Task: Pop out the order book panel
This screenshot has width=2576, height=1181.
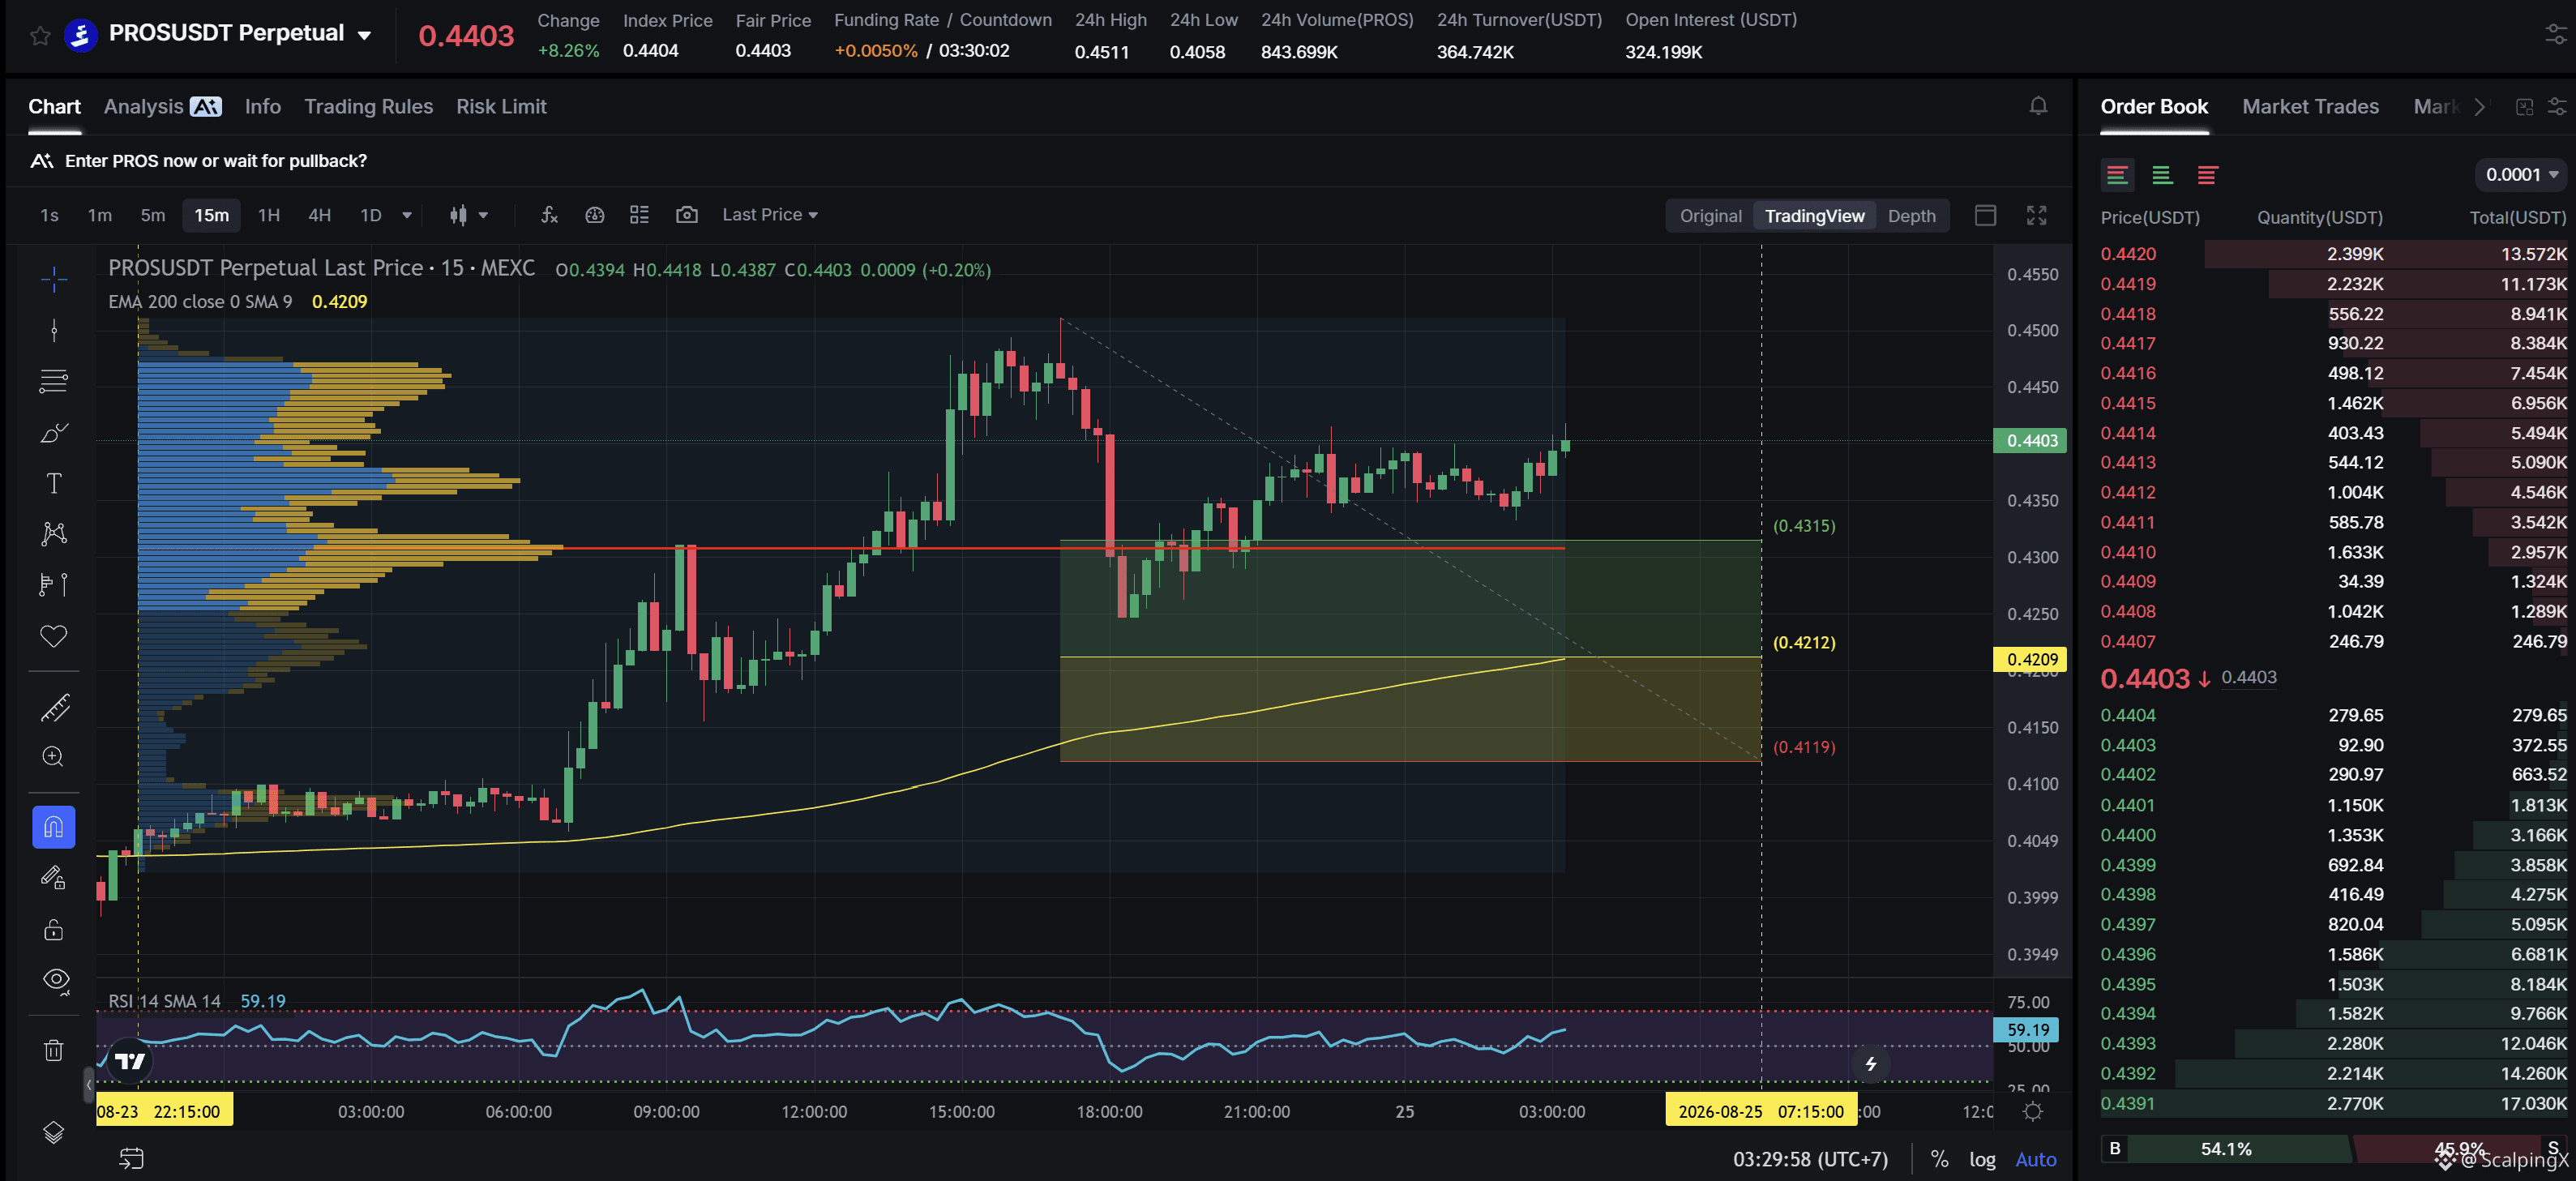Action: [2524, 107]
